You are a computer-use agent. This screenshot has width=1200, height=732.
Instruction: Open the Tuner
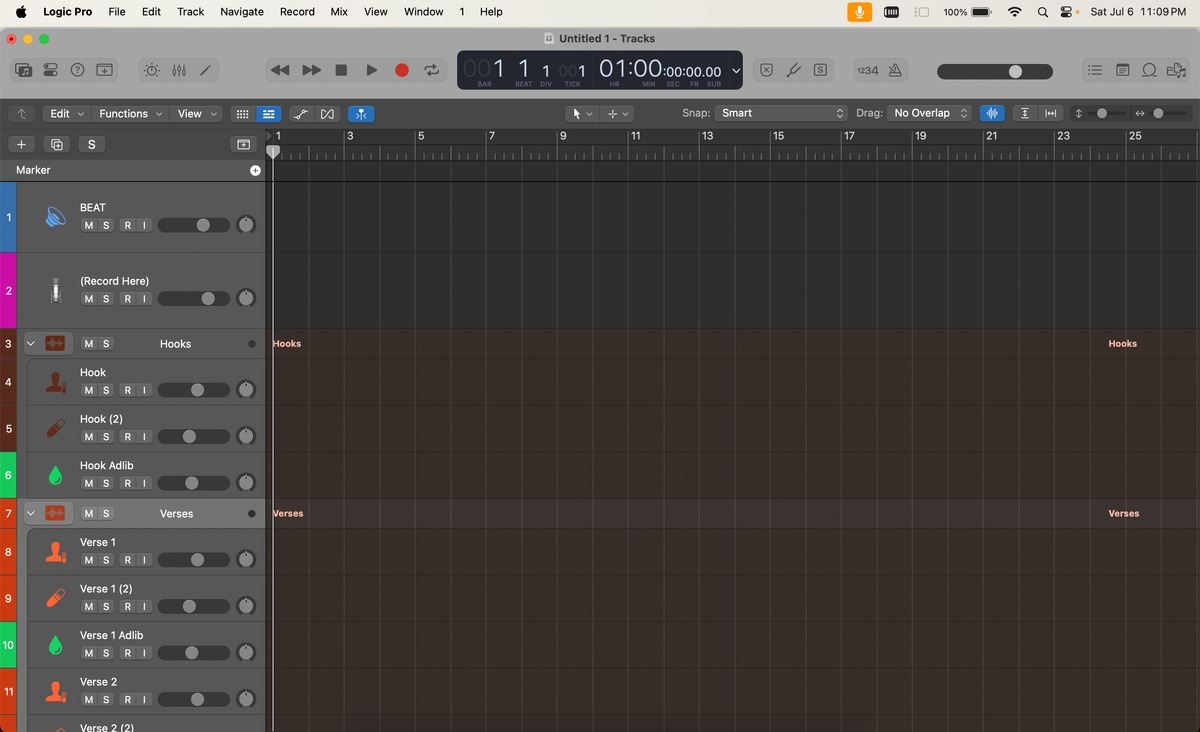[793, 70]
